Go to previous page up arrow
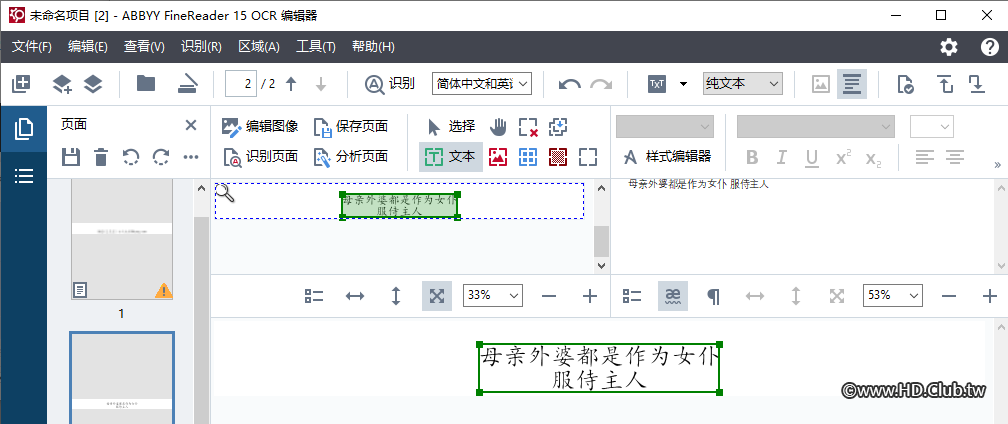1008x424 pixels. (291, 84)
